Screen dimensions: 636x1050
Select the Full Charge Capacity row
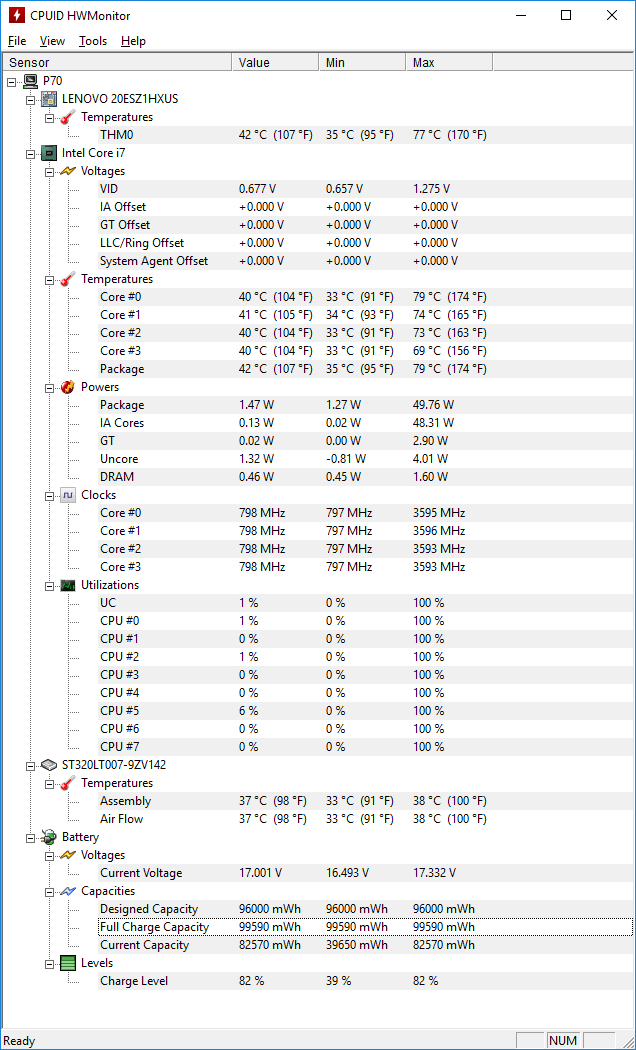[x=154, y=927]
